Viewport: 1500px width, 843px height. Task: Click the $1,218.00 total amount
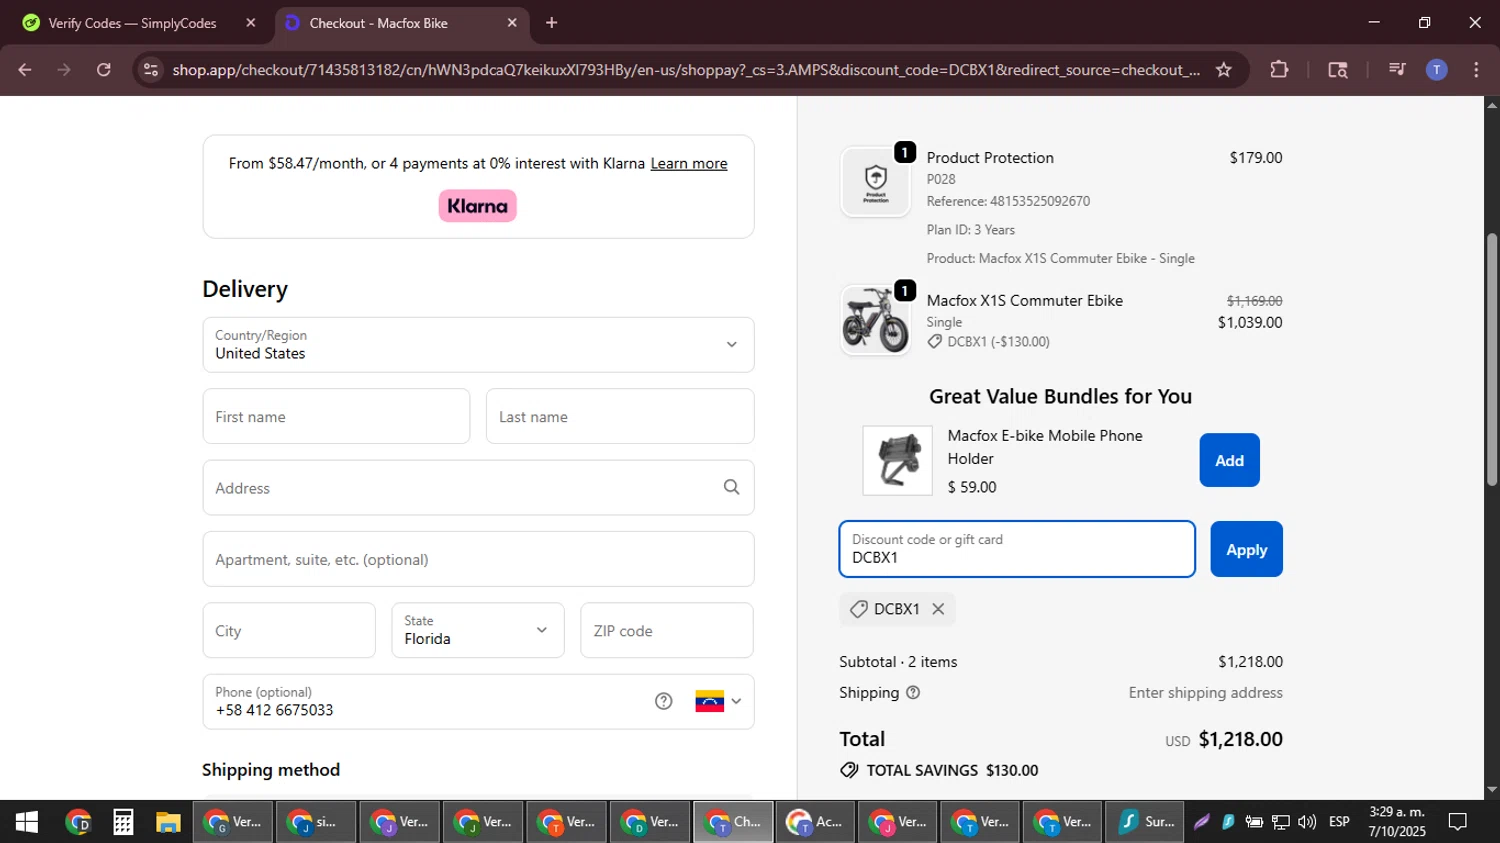click(x=1240, y=739)
